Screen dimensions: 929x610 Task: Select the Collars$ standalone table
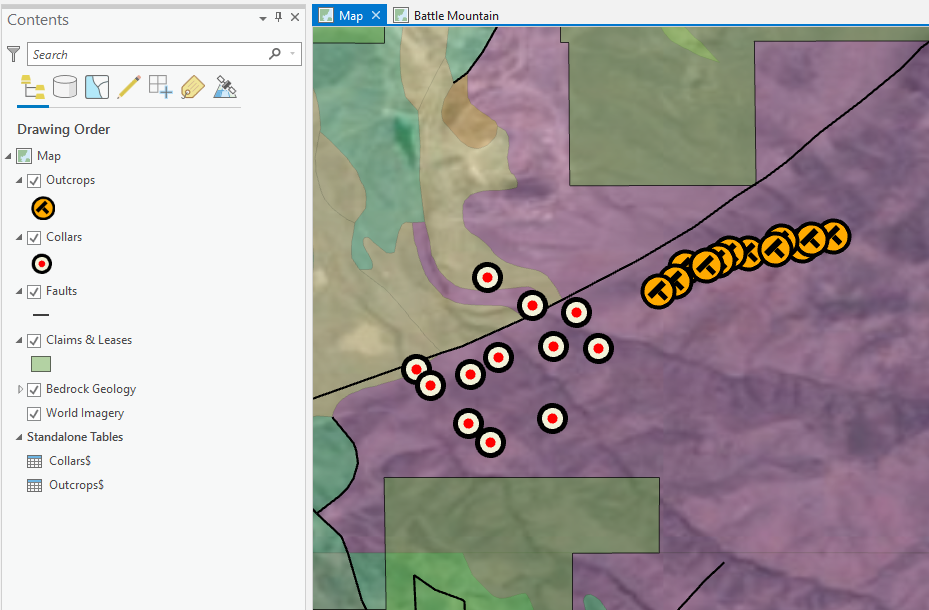(x=70, y=461)
